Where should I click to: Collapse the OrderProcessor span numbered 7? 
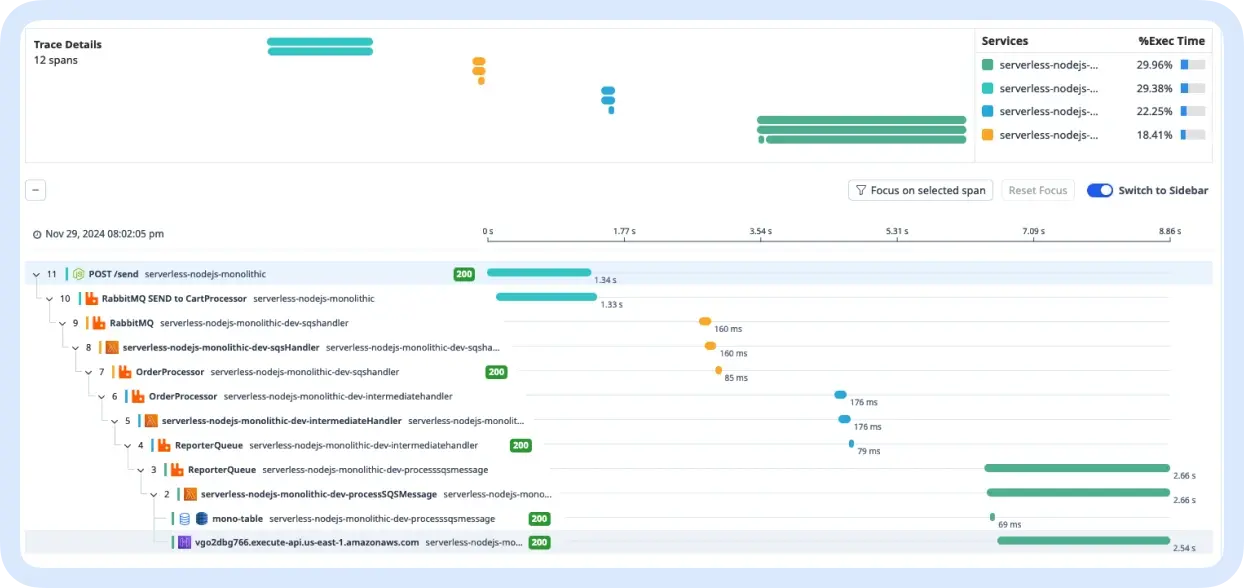(x=88, y=372)
